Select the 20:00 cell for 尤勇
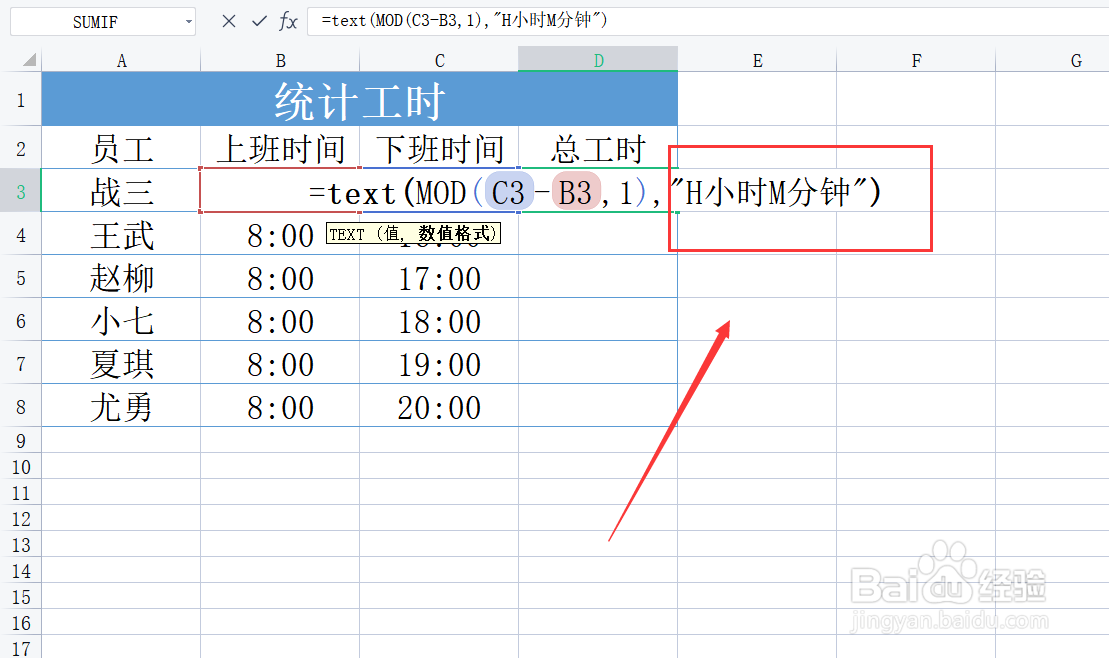 pyautogui.click(x=439, y=407)
